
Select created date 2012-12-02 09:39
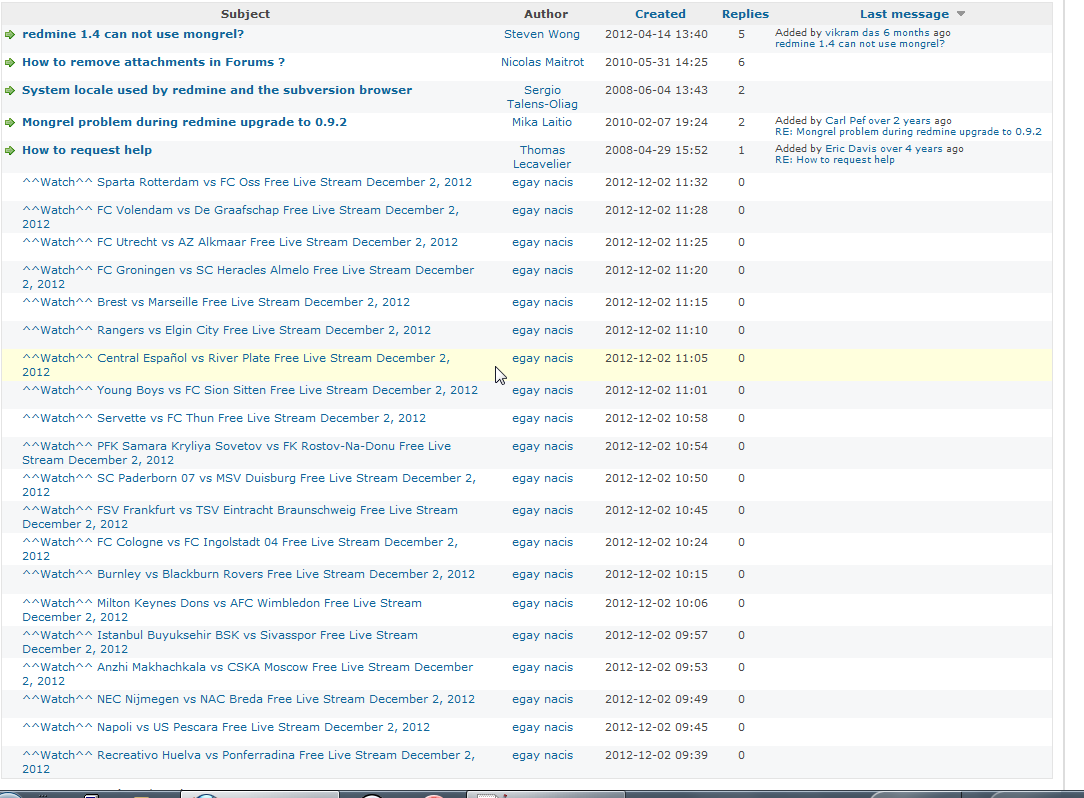pyautogui.click(x=656, y=755)
